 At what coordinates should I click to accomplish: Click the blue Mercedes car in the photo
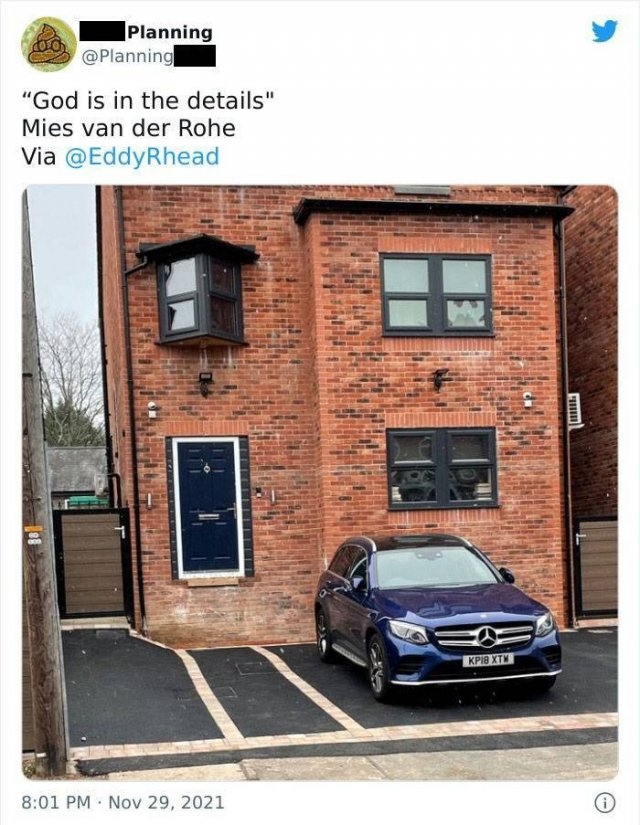tap(438, 617)
